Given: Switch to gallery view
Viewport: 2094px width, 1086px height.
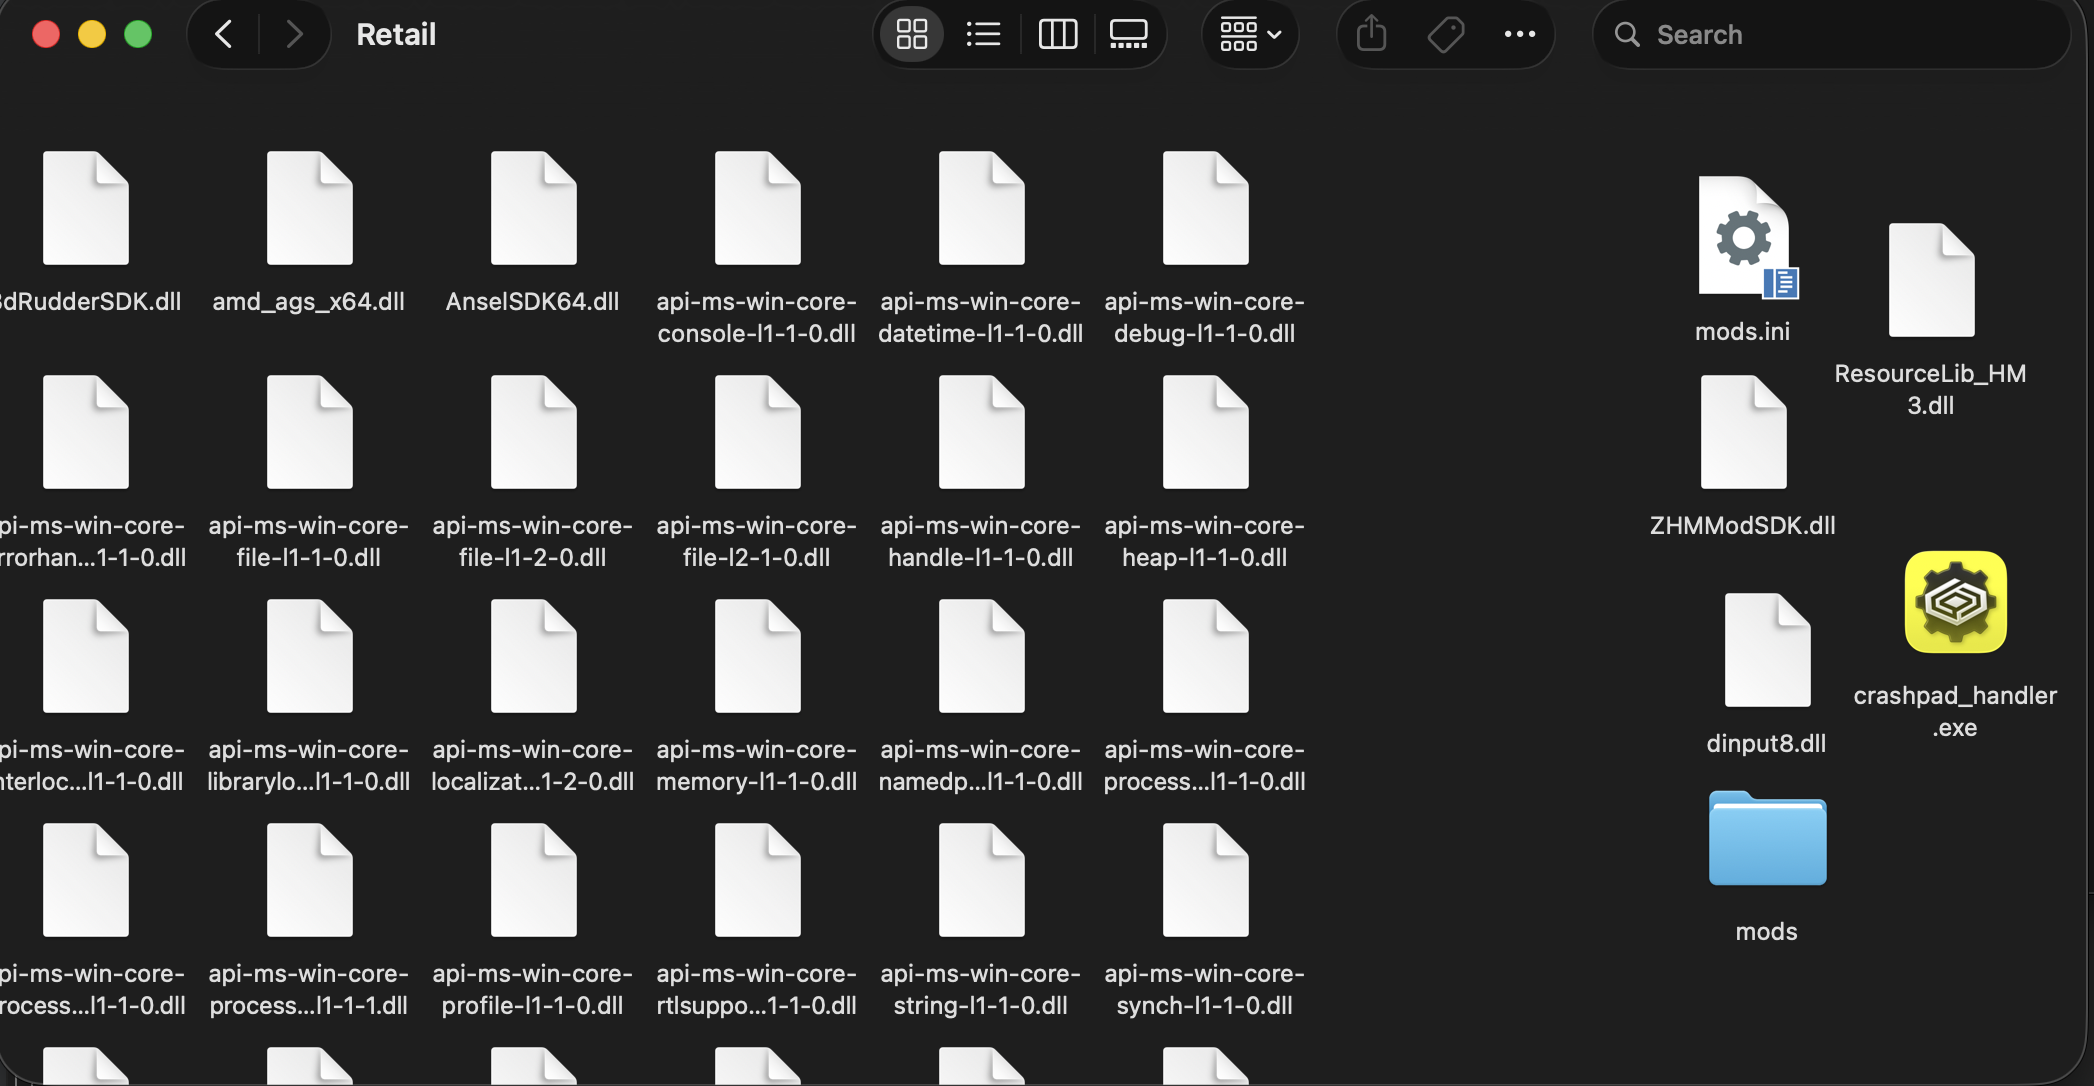Looking at the screenshot, I should [x=1129, y=33].
